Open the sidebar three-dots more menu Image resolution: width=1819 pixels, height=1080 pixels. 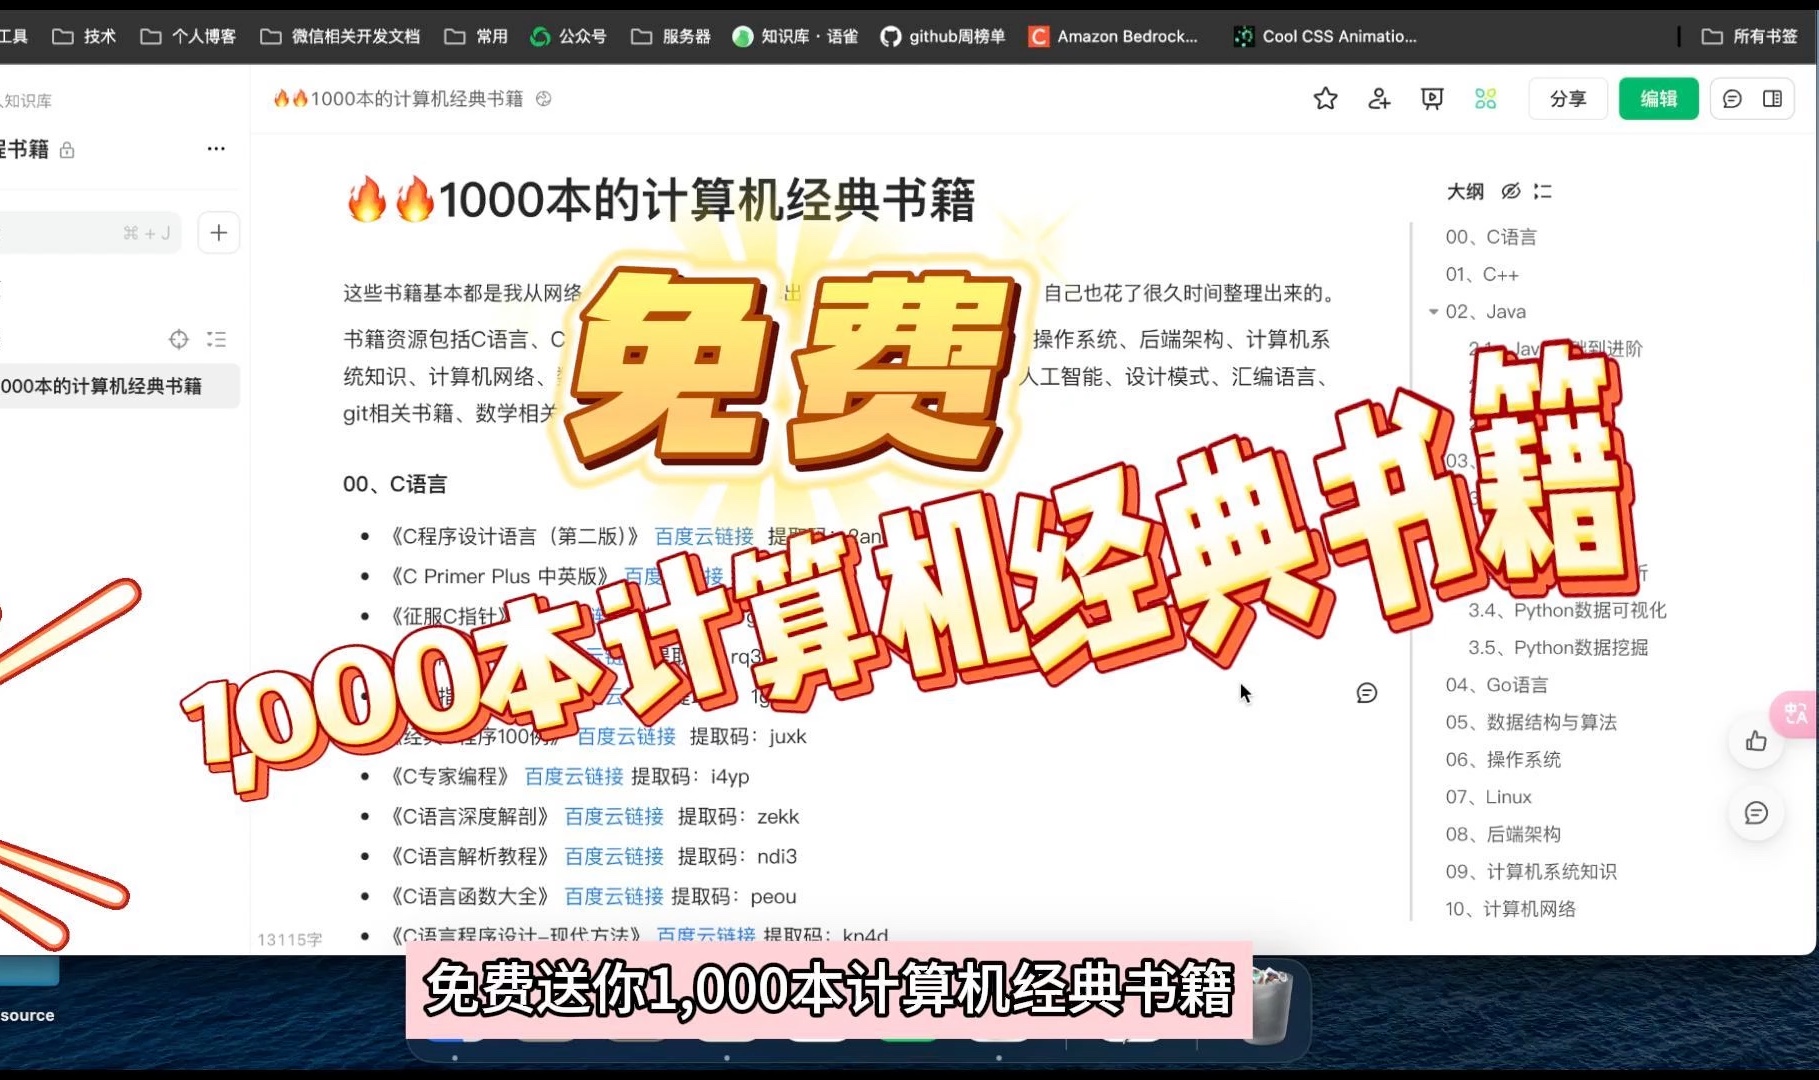(x=216, y=148)
